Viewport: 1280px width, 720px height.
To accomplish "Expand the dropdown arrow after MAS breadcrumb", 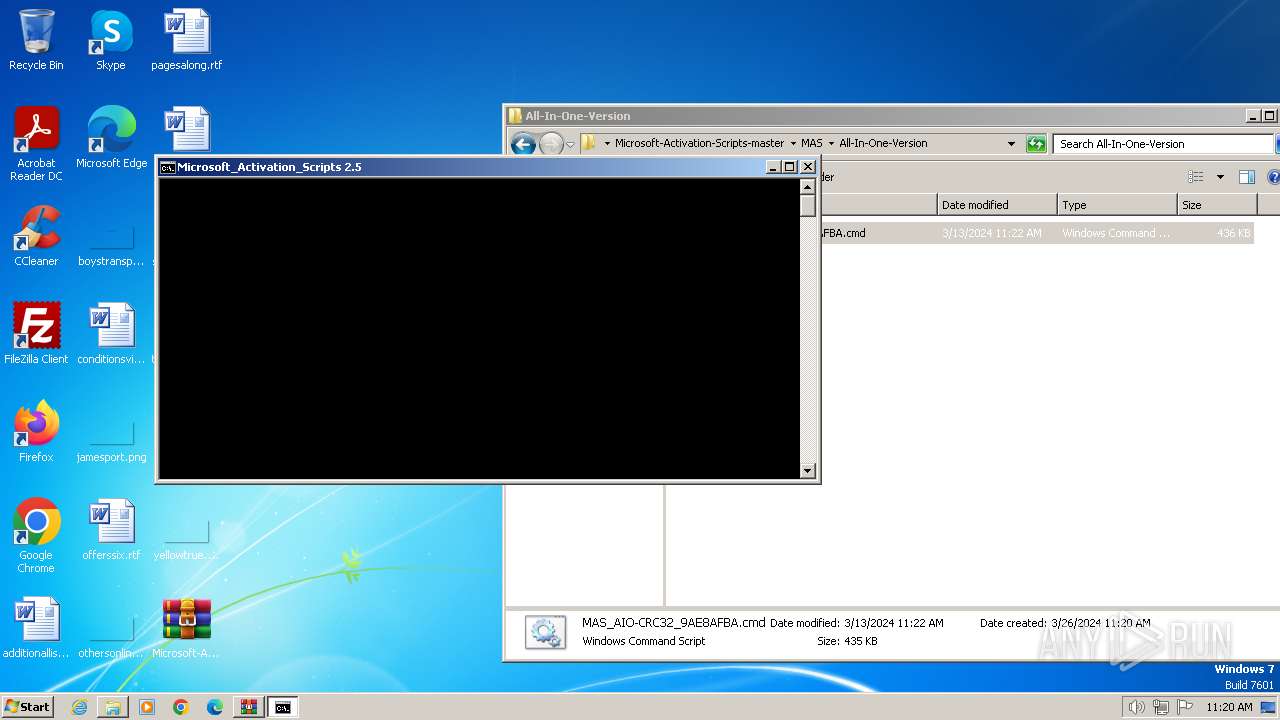I will 831,143.
